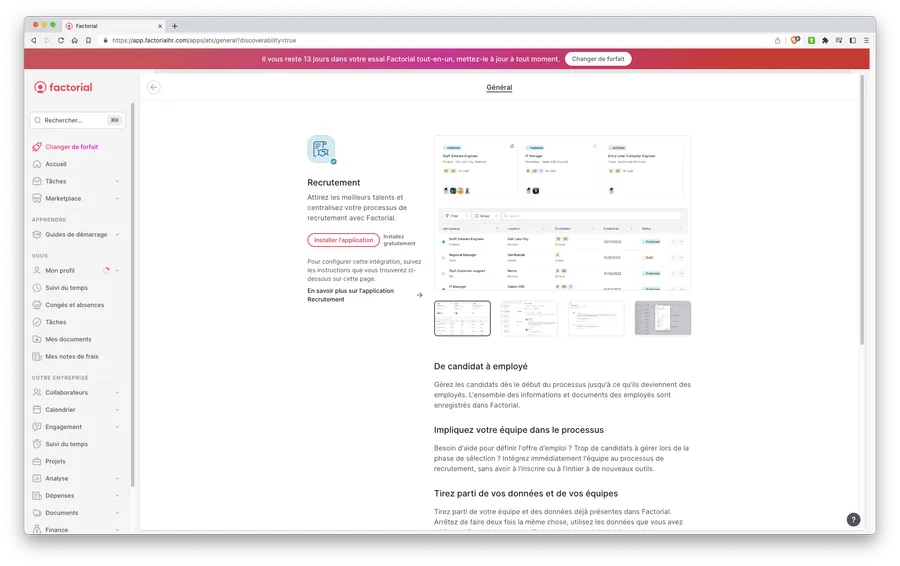Click the Factorial browser tab
The width and height of the screenshot is (900, 566).
tap(114, 26)
